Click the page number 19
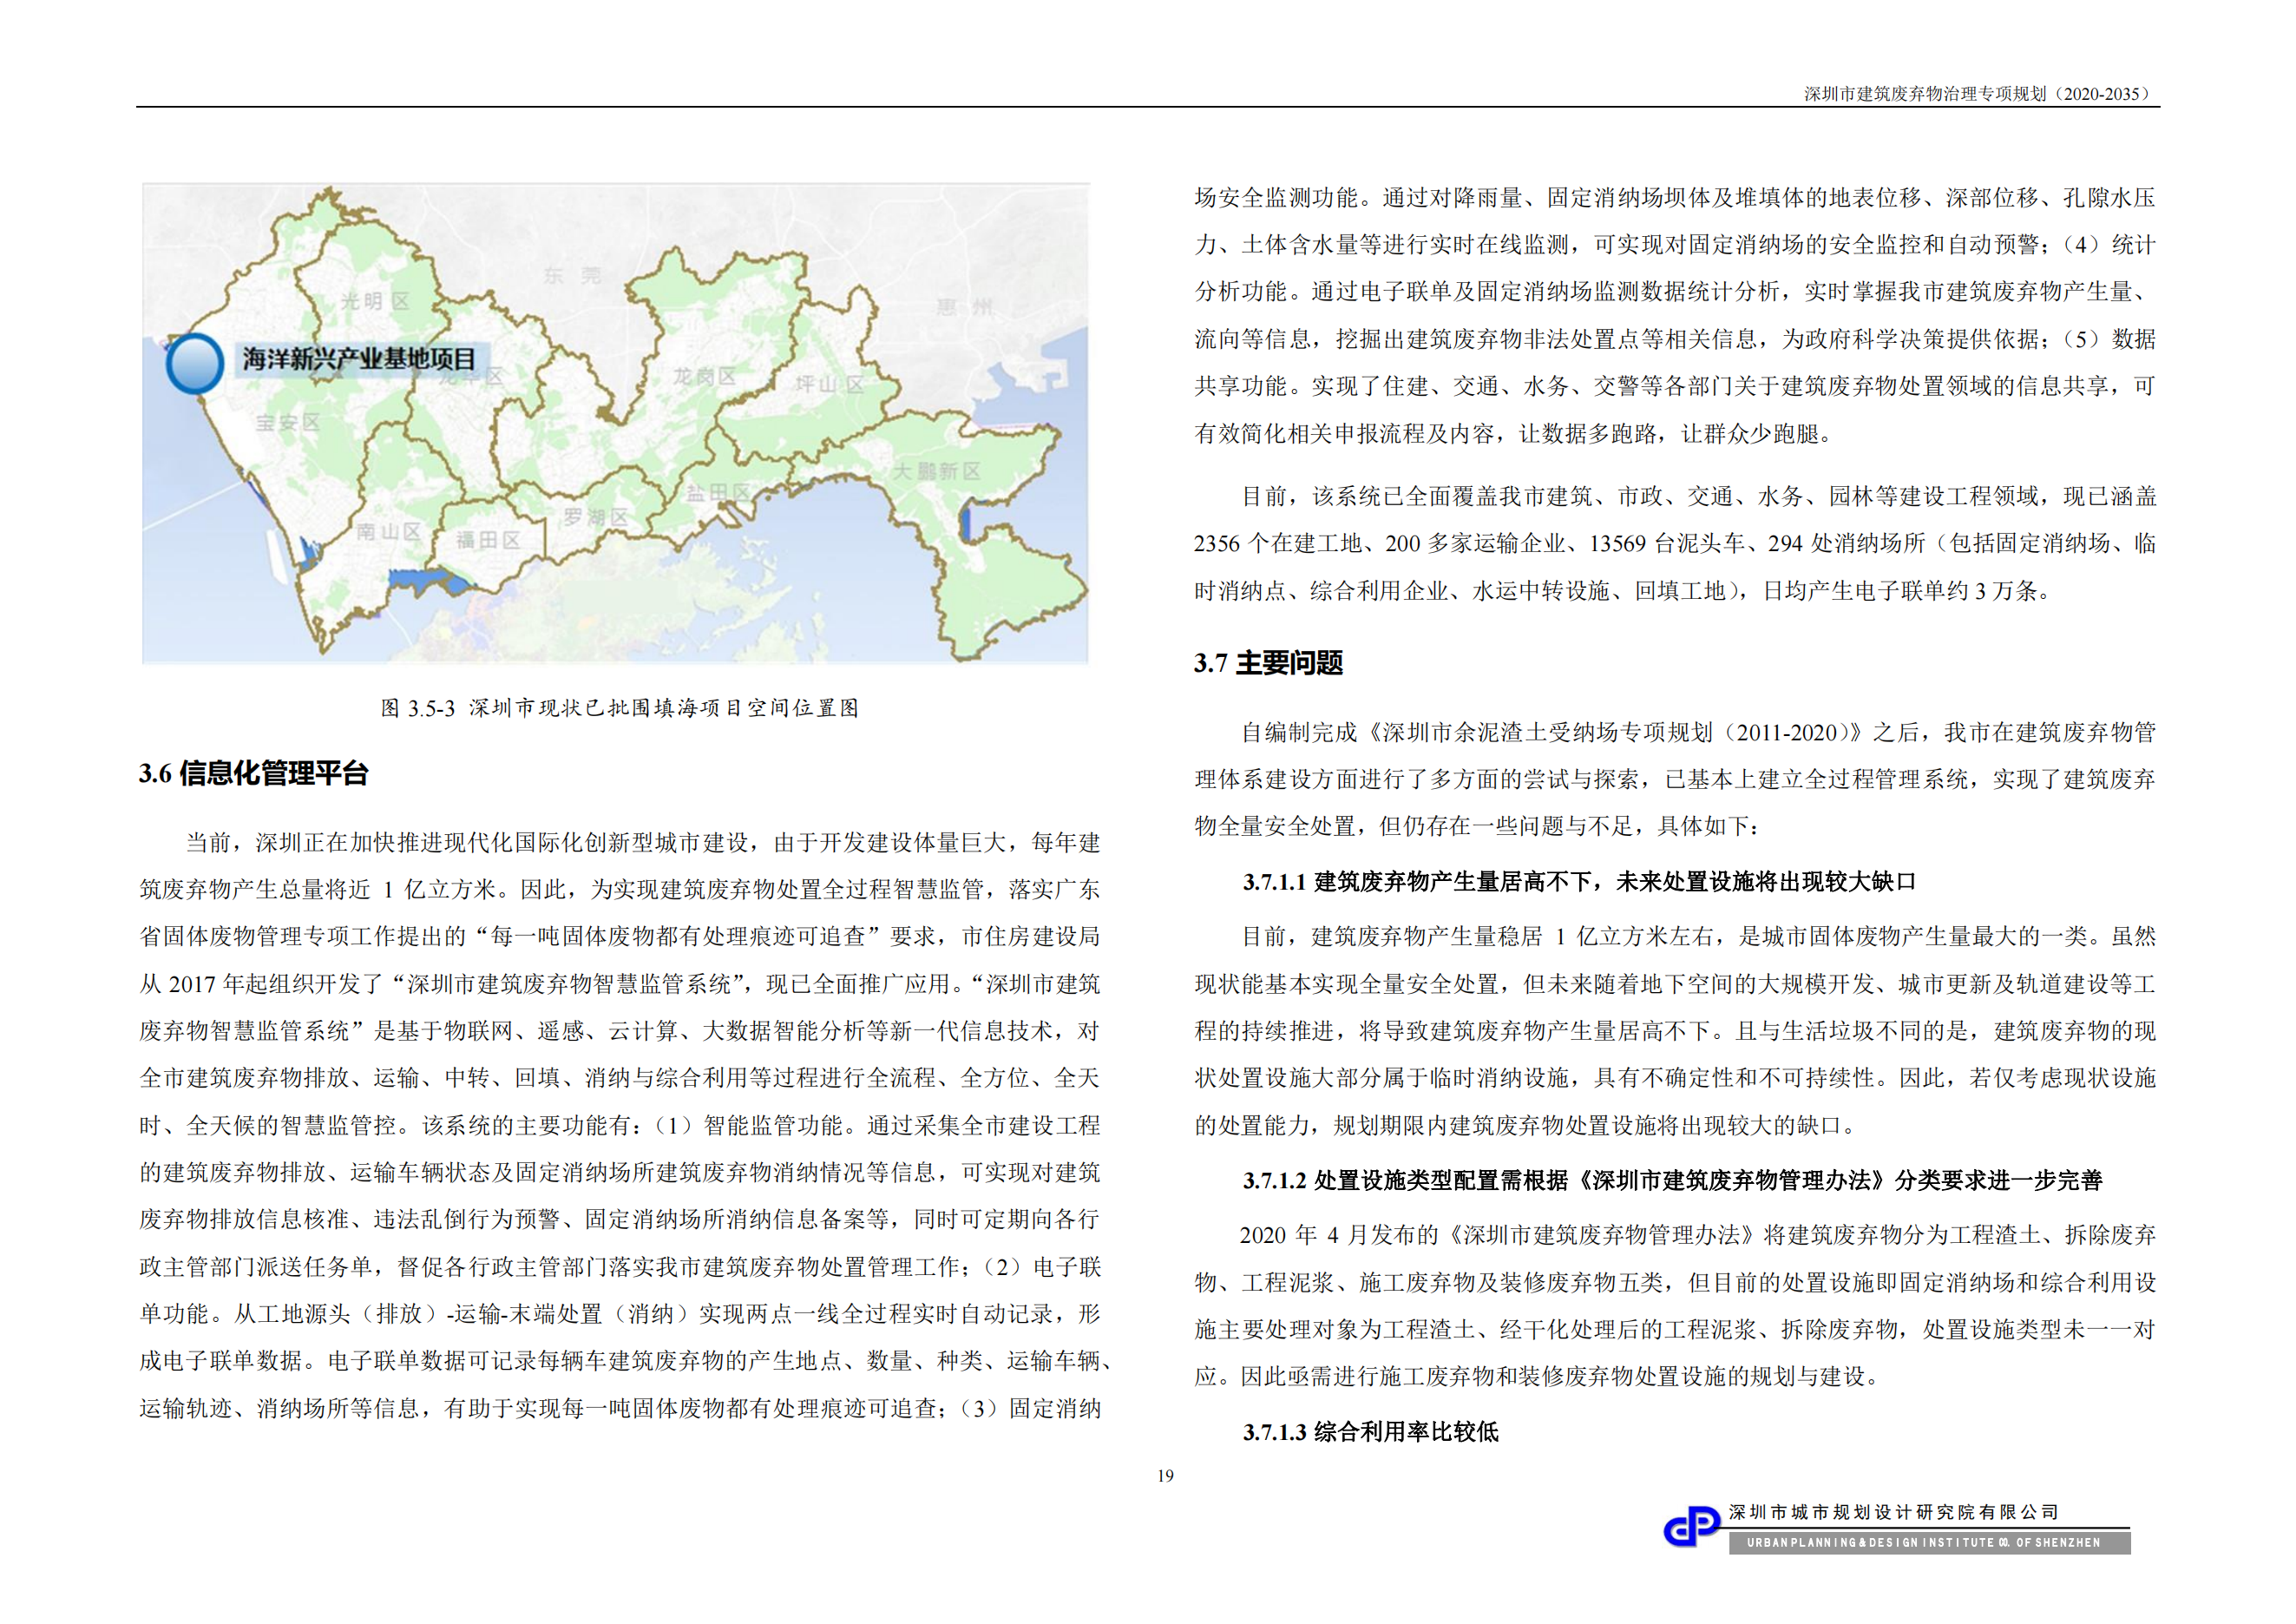Viewport: 2296px width, 1624px height. (x=1165, y=1476)
